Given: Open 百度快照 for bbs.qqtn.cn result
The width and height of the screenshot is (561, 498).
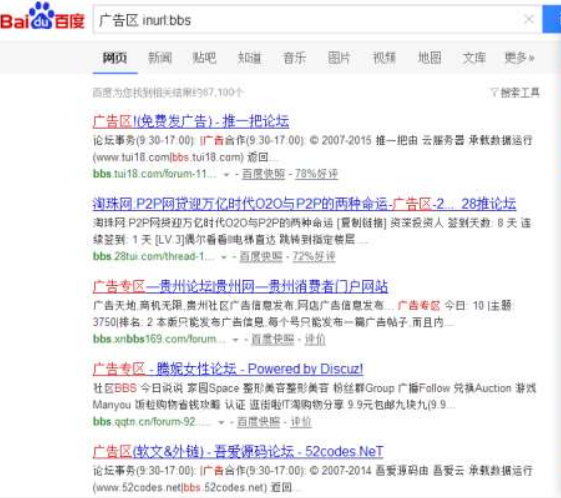Looking at the screenshot, I should click(x=259, y=422).
